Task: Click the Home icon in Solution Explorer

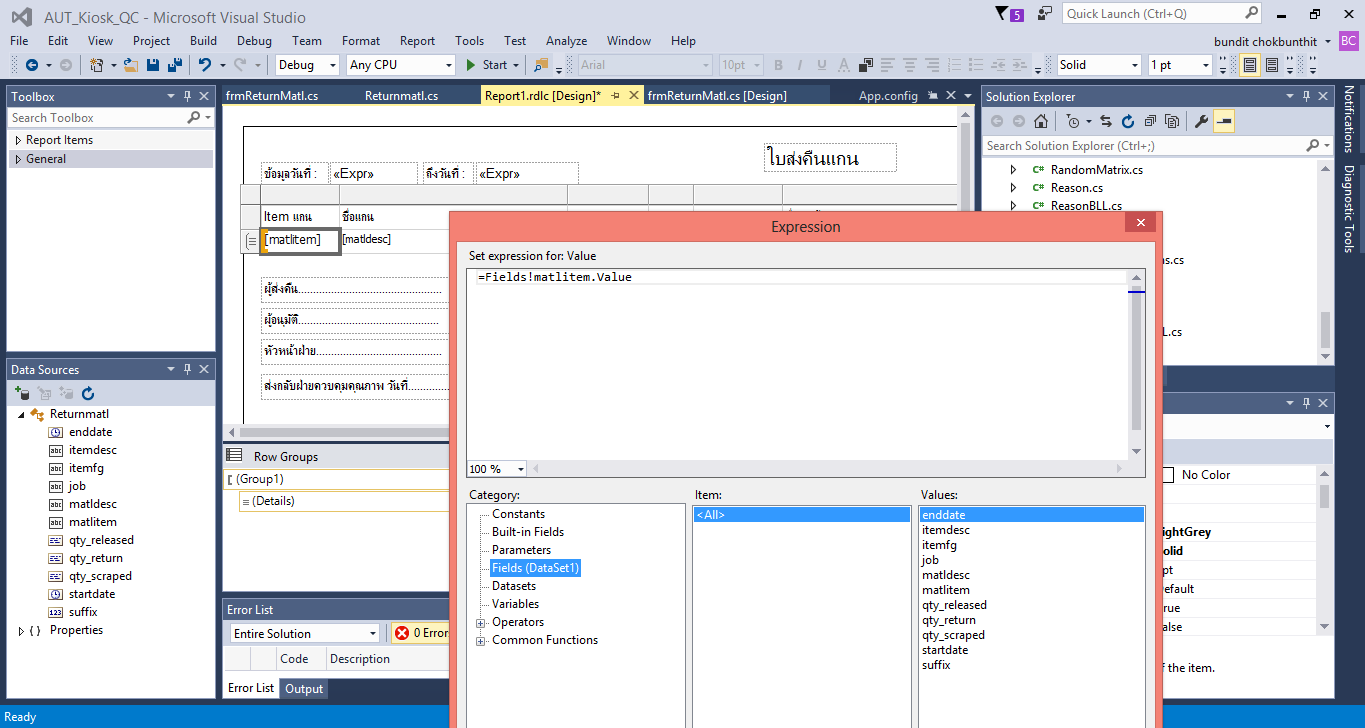Action: tap(1041, 121)
